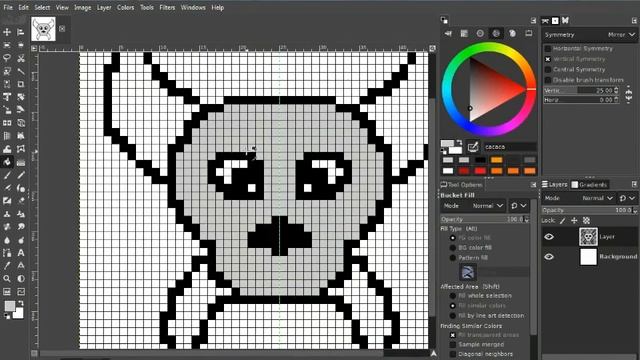The width and height of the screenshot is (640, 360).
Task: Open the Layers dock configuration menu button
Action: coord(634,184)
